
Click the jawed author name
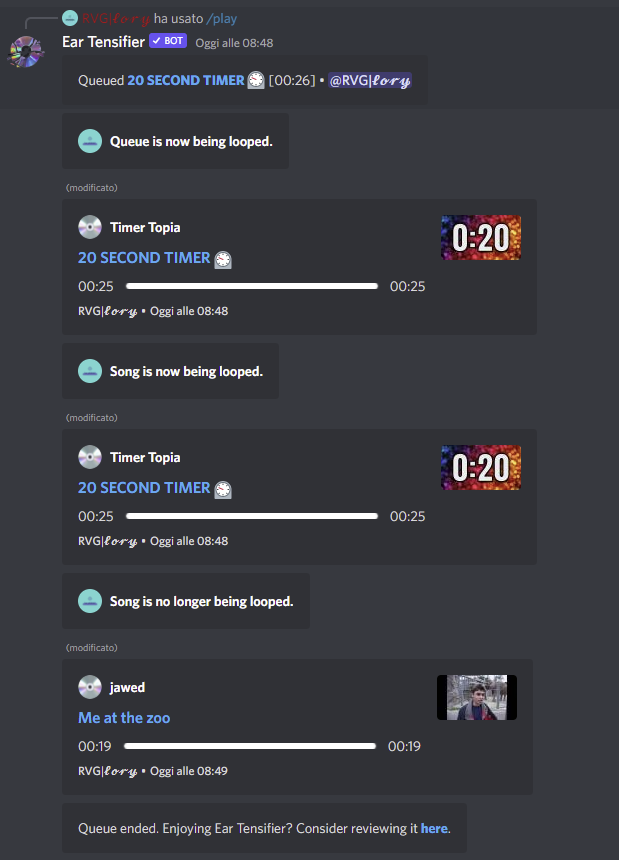pyautogui.click(x=127, y=687)
